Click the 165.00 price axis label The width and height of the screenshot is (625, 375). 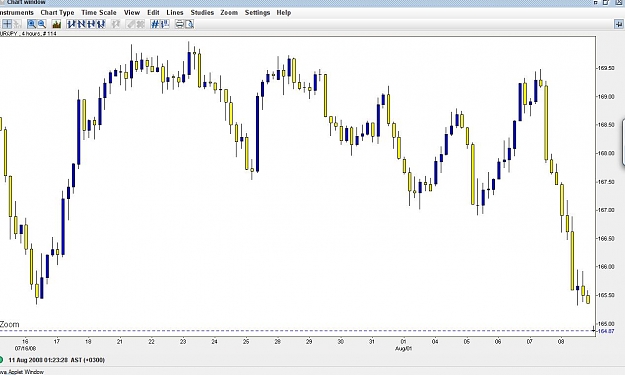(606, 324)
